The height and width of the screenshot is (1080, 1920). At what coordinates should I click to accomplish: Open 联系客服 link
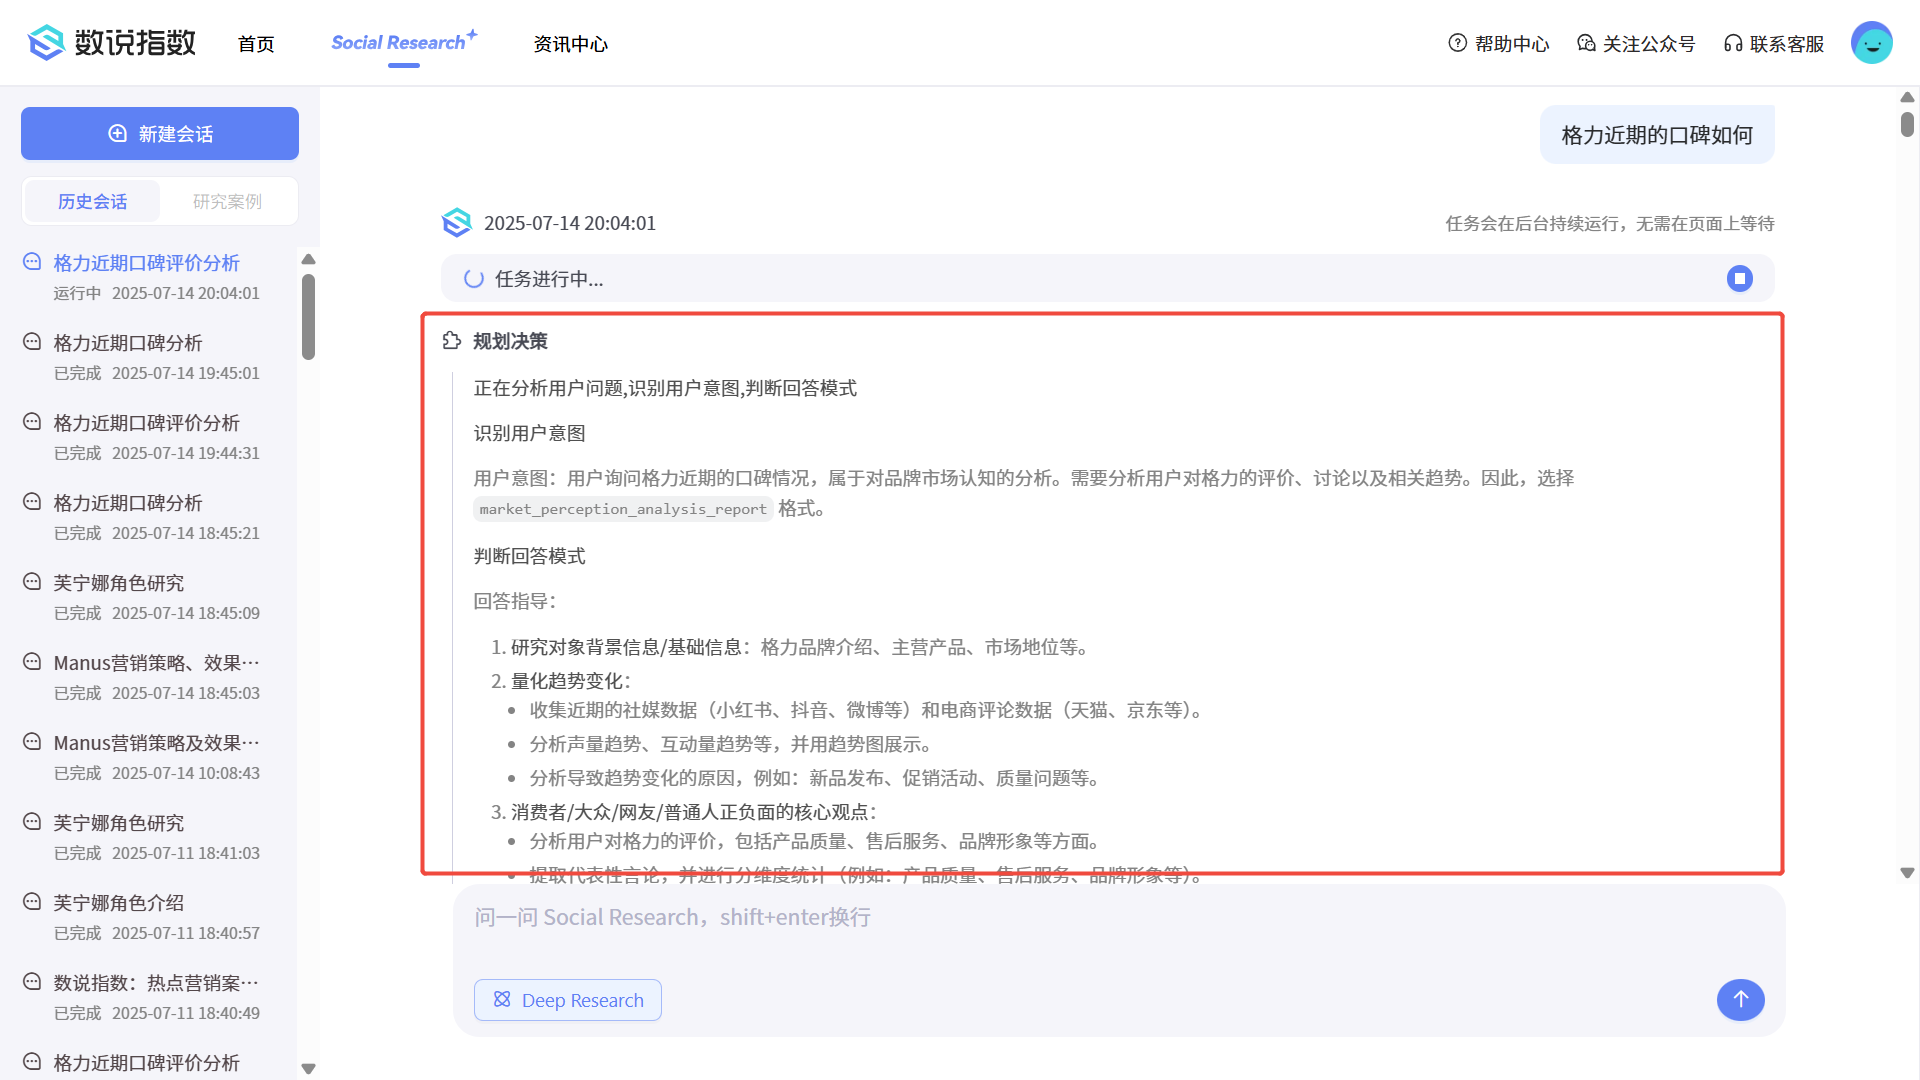point(1774,44)
